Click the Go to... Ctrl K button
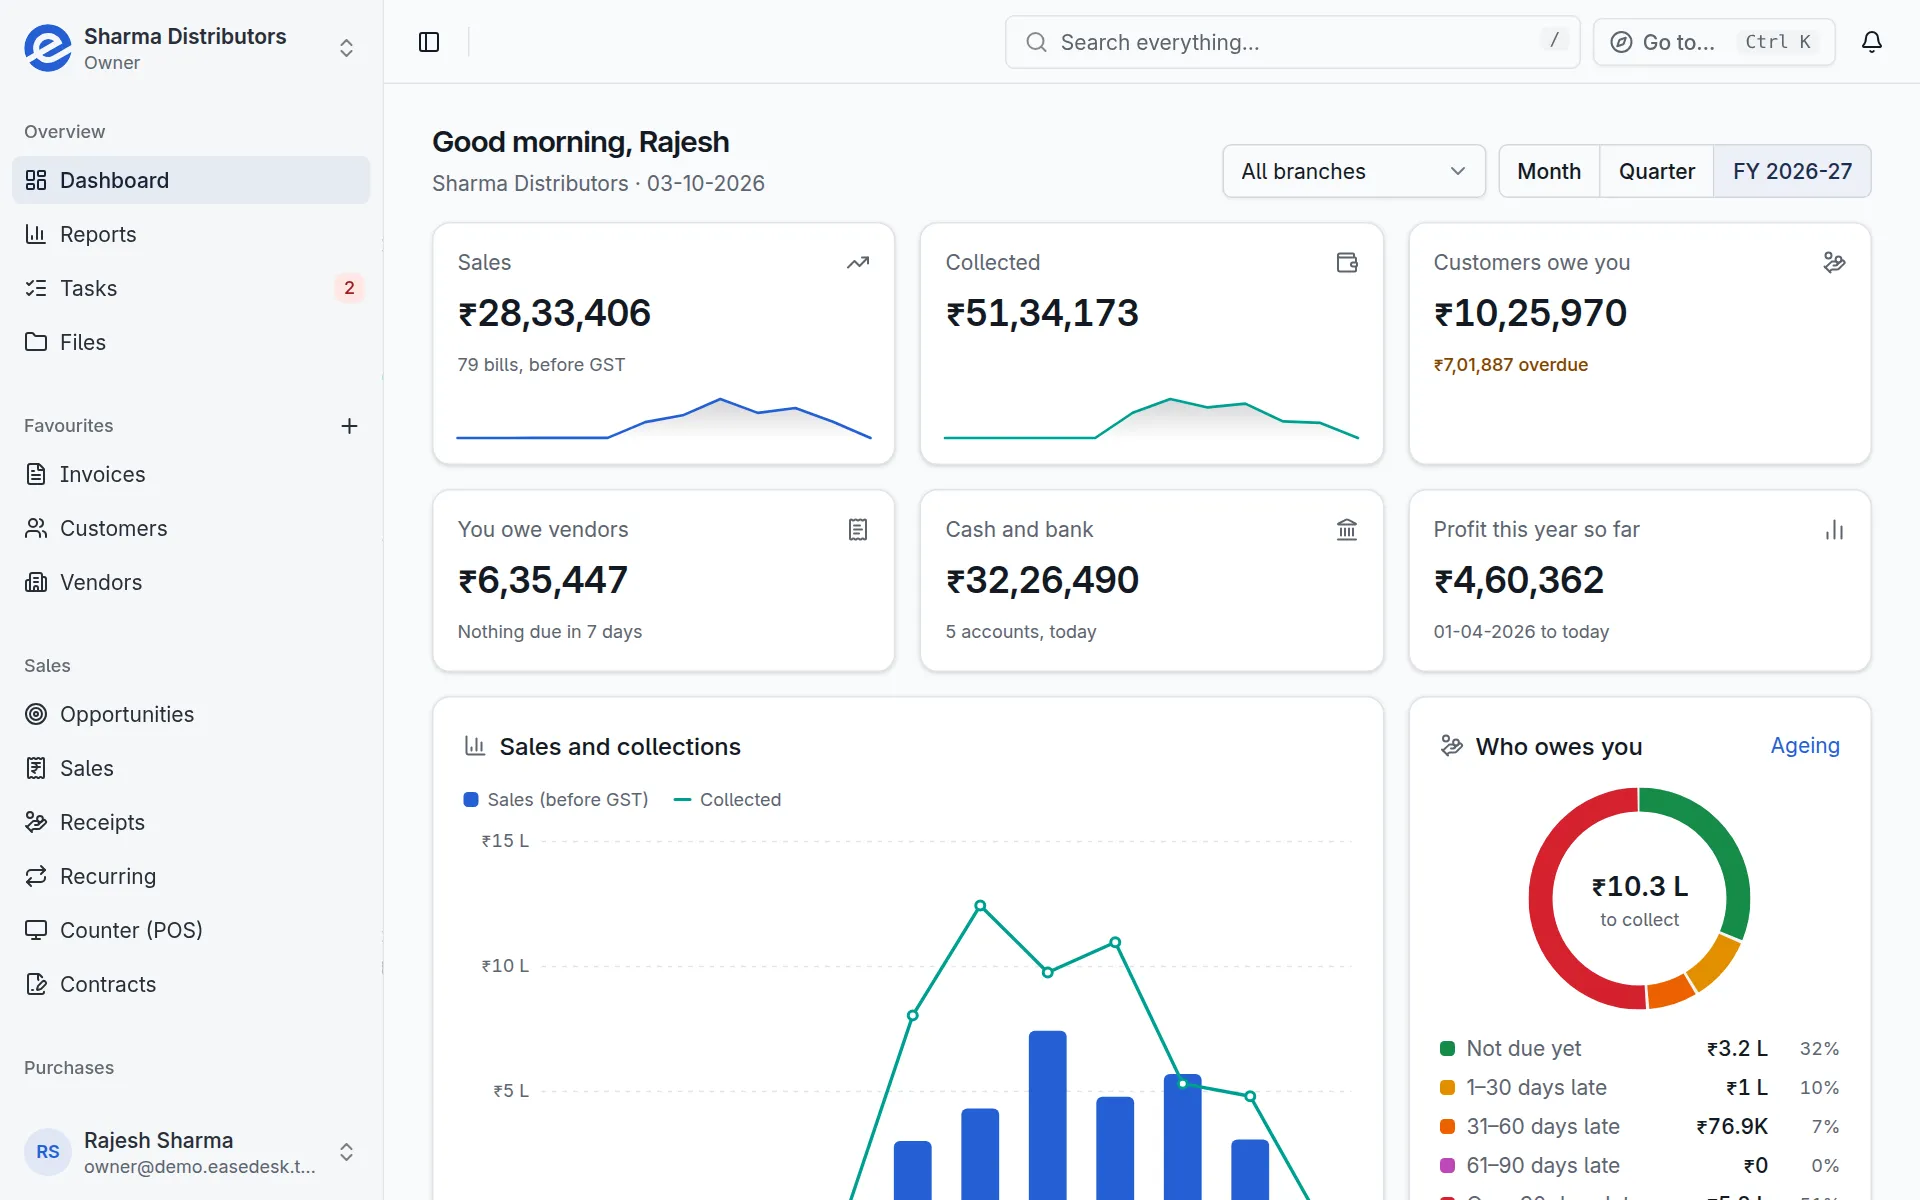This screenshot has width=1920, height=1200. tap(1714, 42)
